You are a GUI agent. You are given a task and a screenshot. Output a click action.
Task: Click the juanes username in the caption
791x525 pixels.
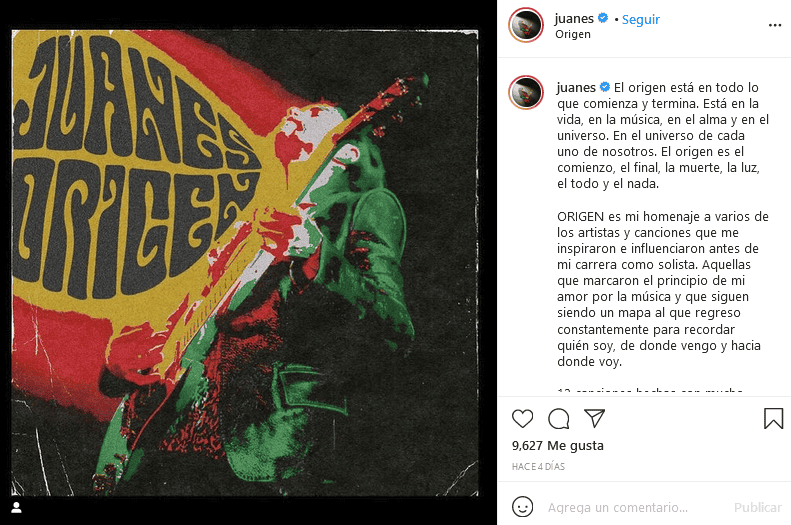(576, 87)
